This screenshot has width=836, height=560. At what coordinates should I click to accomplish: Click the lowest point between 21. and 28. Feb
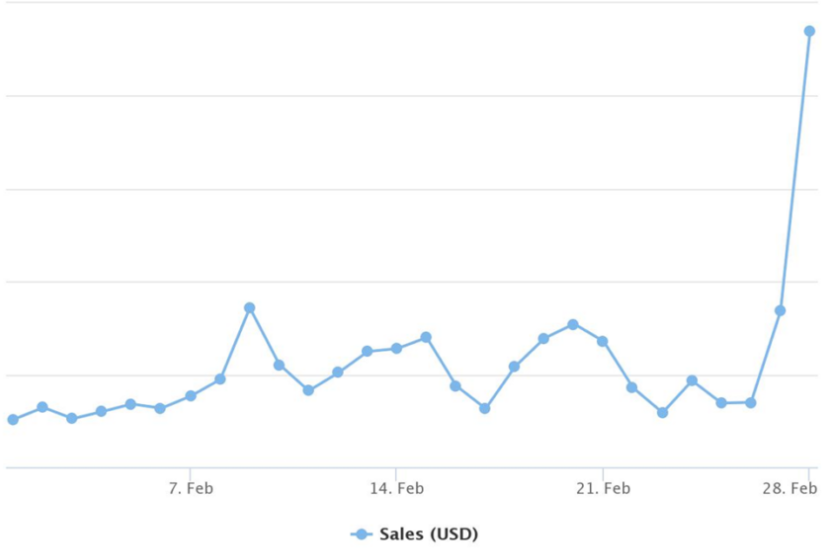tap(662, 413)
